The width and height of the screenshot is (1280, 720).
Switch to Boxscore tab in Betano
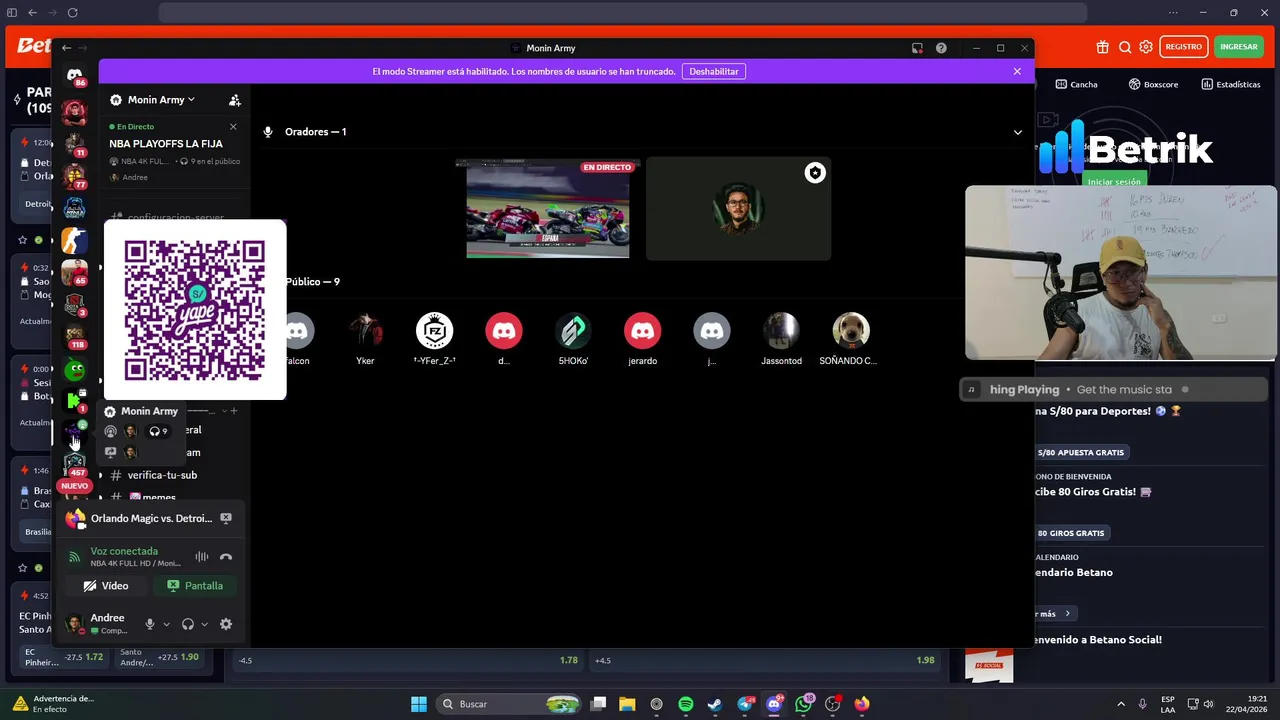(x=1153, y=84)
